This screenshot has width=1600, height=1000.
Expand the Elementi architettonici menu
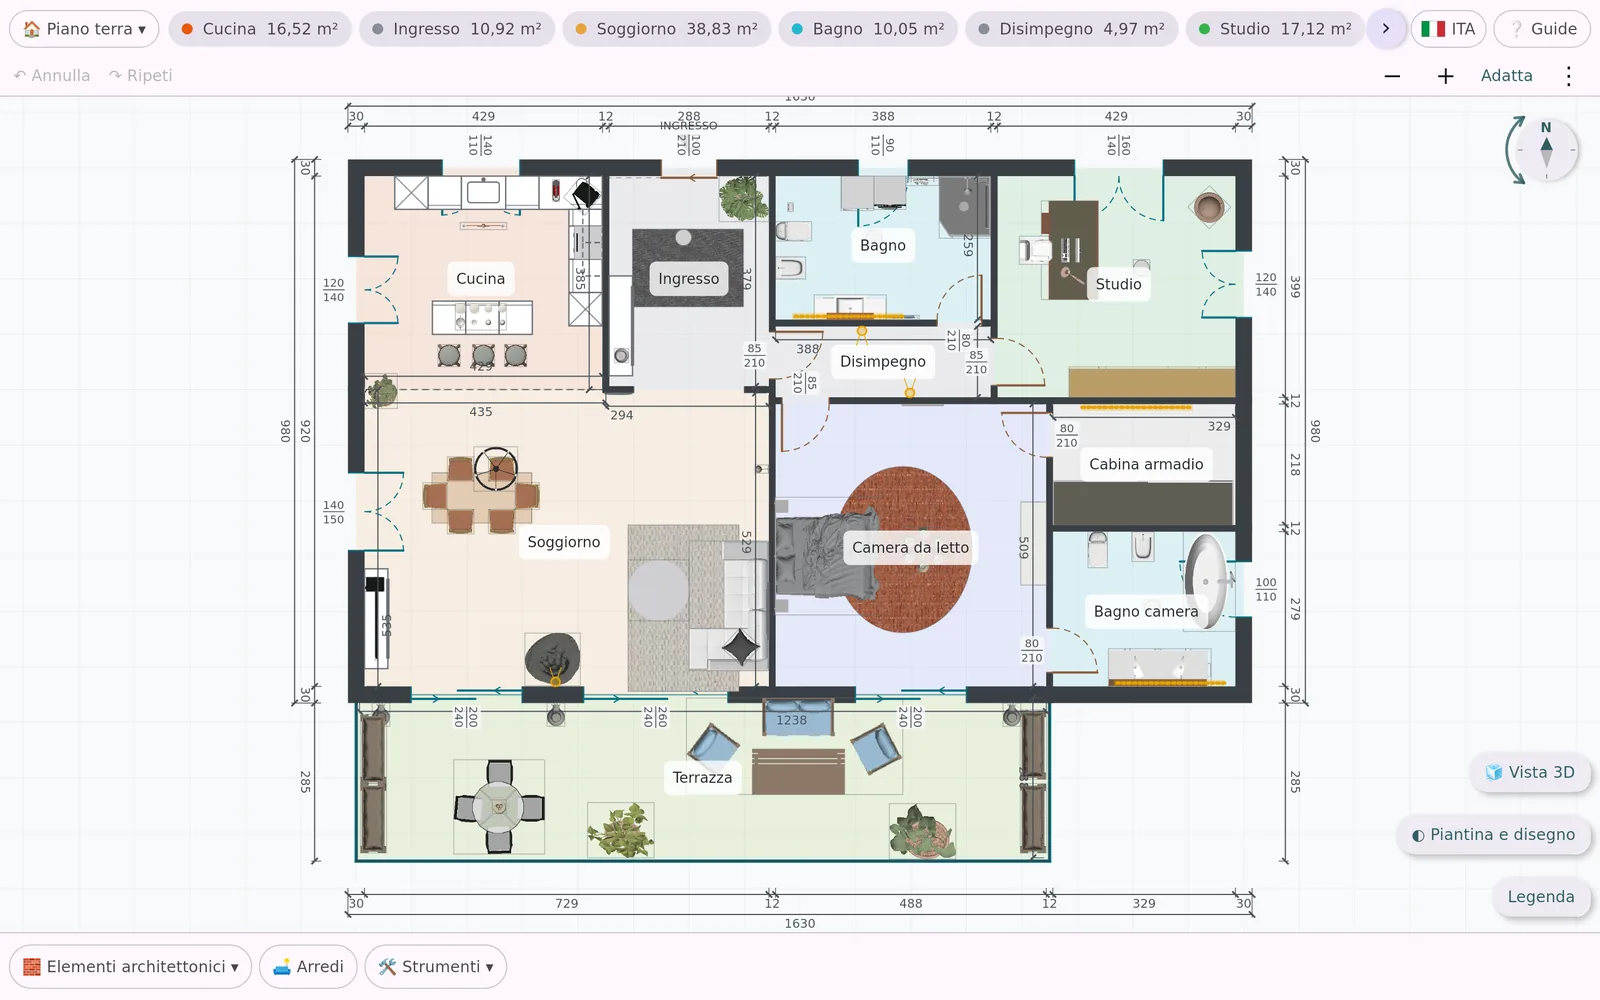click(x=130, y=967)
